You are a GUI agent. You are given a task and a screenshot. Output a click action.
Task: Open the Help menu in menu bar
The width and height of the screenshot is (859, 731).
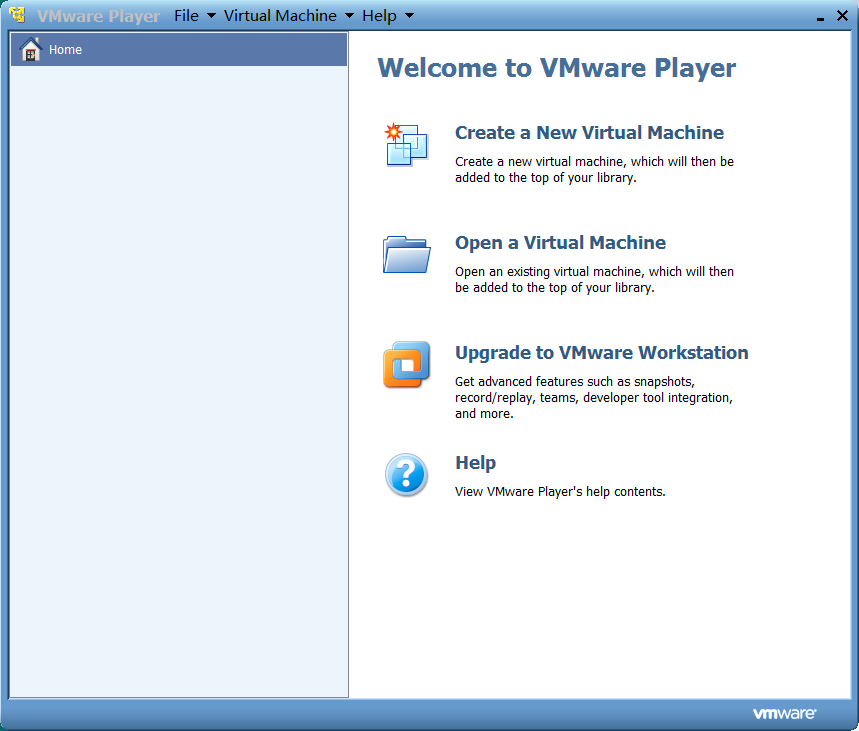[x=379, y=16]
